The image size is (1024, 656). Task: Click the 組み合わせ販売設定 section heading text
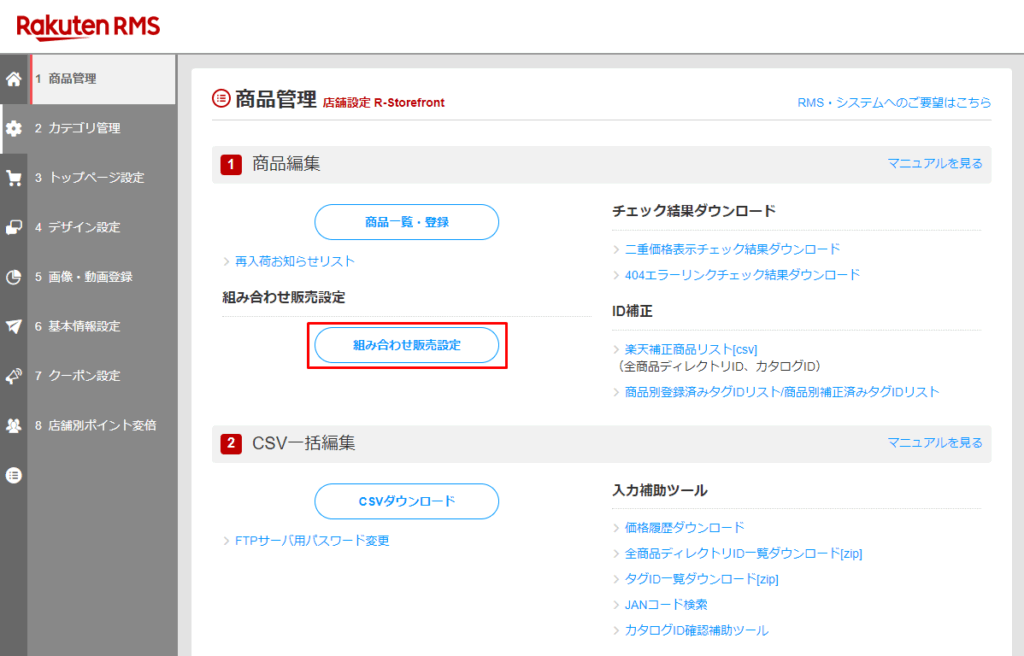(283, 297)
